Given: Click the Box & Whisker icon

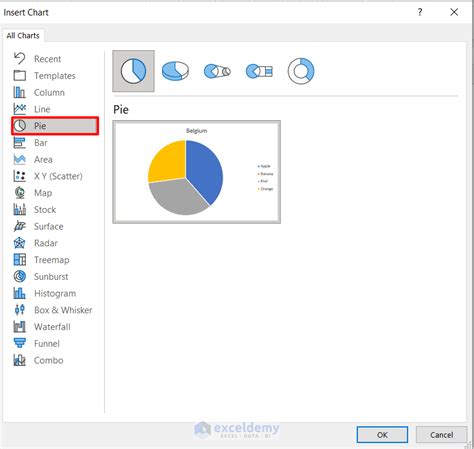Looking at the screenshot, I should coord(20,310).
